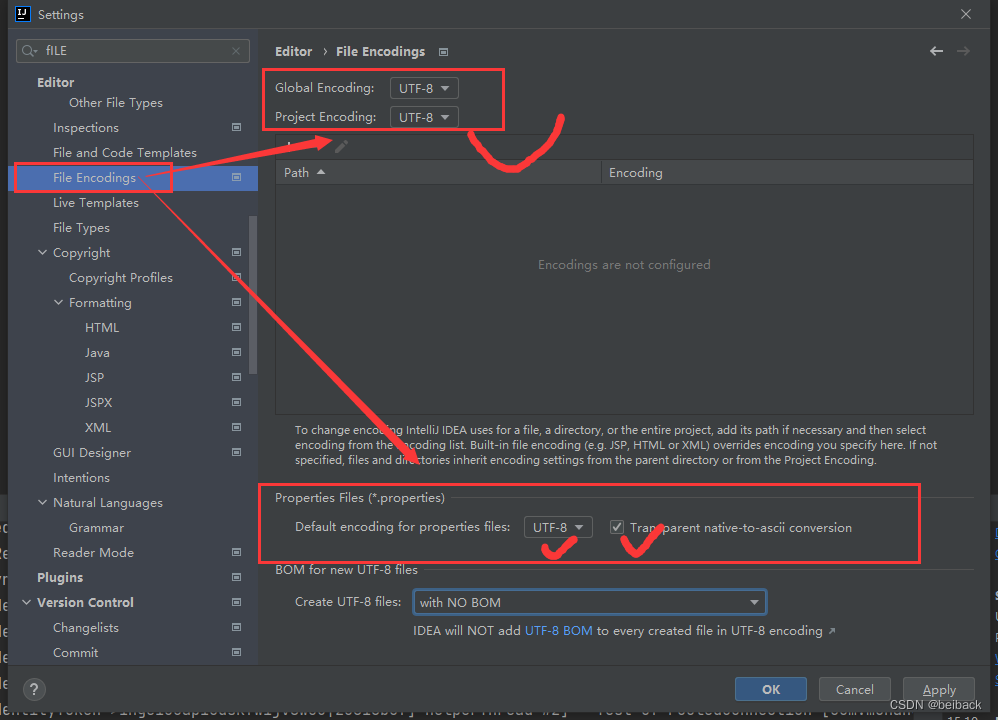Viewport: 998px width, 720px height.
Task: Click the project icon on File Encodings row
Action: click(236, 178)
